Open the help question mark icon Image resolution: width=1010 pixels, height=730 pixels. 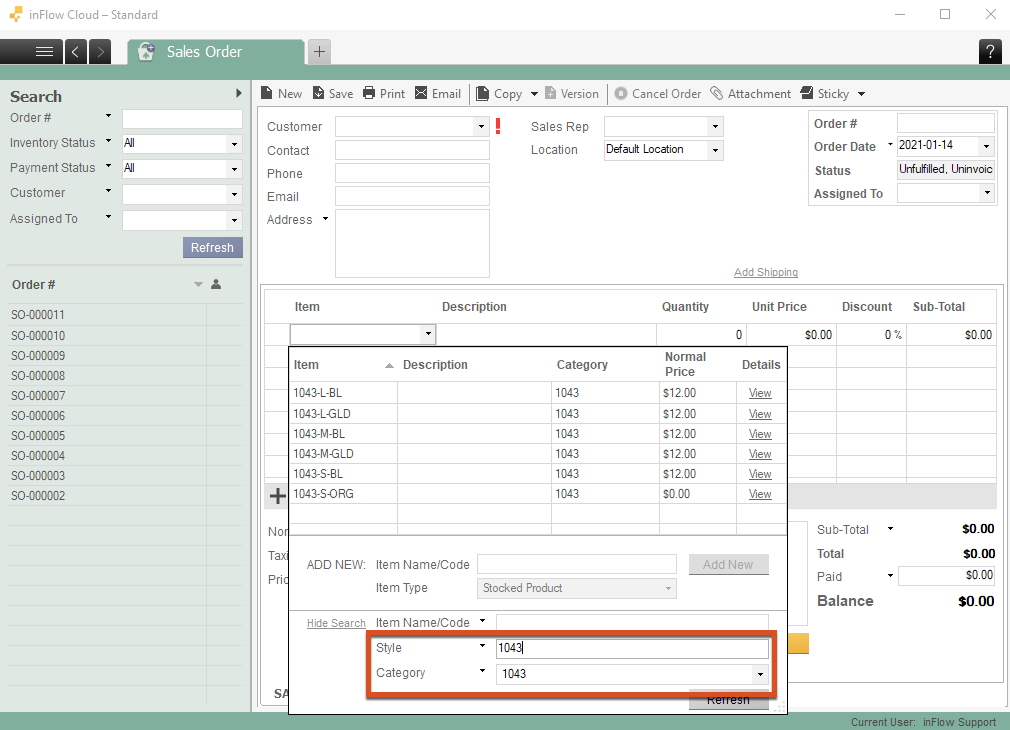coord(990,52)
